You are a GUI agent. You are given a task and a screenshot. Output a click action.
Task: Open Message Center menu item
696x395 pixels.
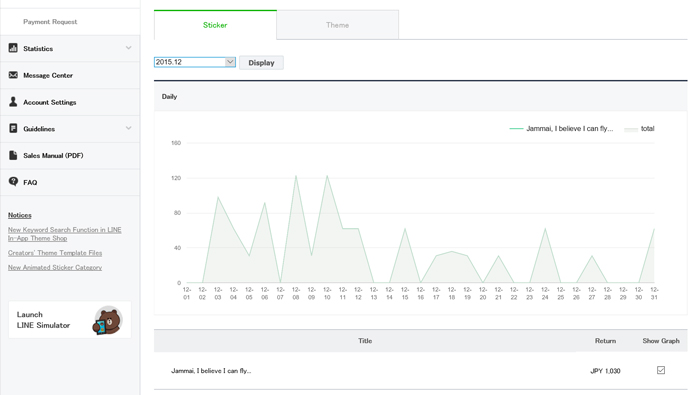pos(70,75)
